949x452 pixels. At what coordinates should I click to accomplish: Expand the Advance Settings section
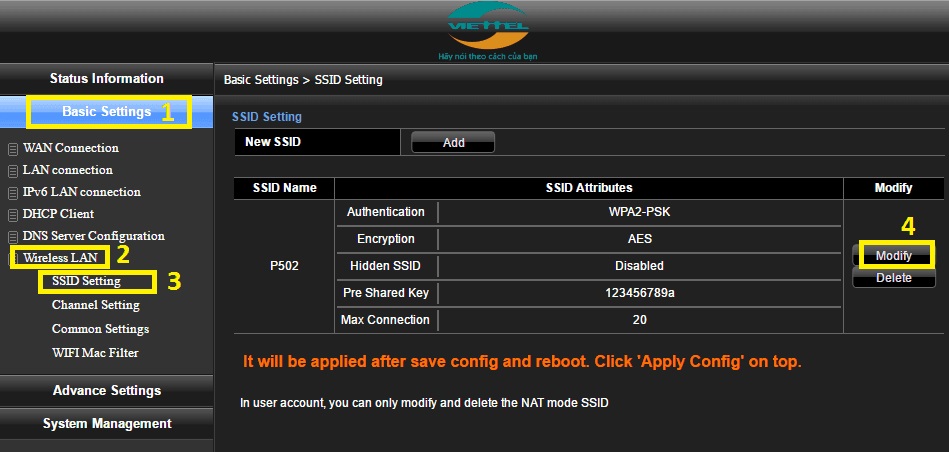point(106,391)
